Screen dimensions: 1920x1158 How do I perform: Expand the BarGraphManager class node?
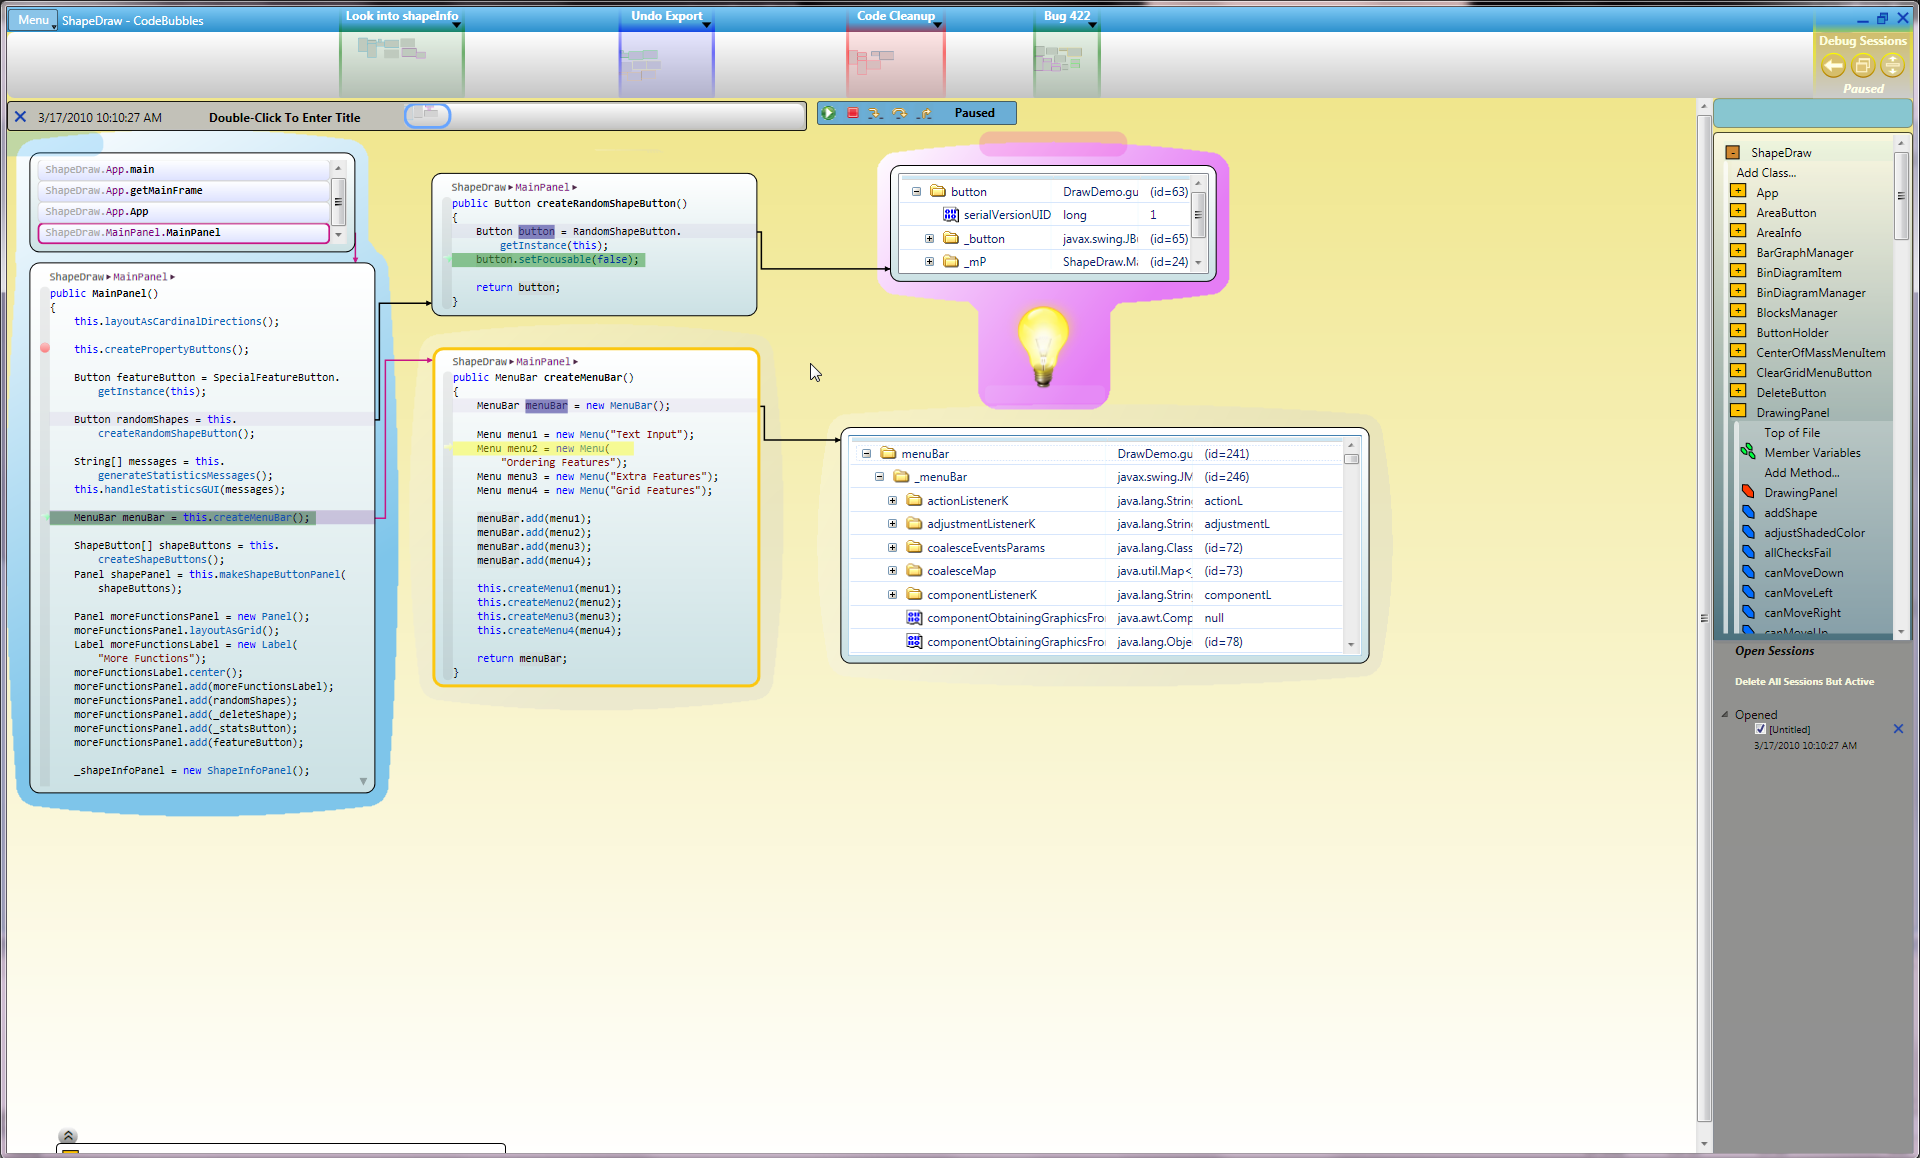click(1738, 251)
